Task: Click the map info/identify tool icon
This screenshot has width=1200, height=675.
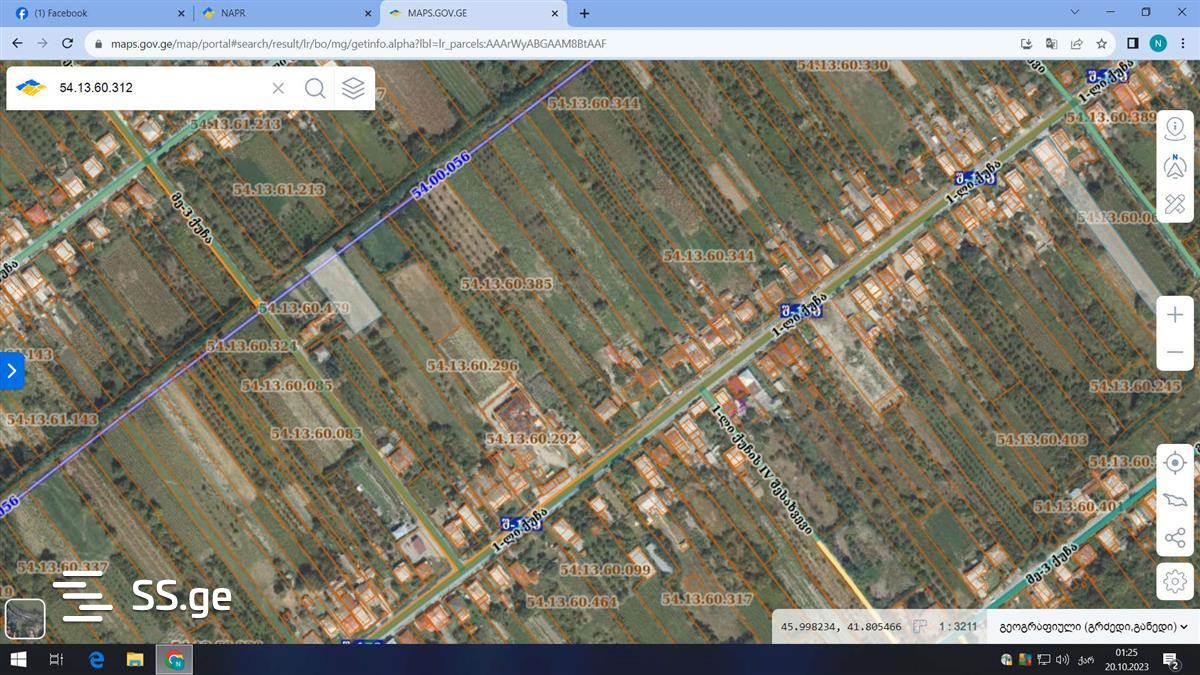Action: coord(1175,130)
